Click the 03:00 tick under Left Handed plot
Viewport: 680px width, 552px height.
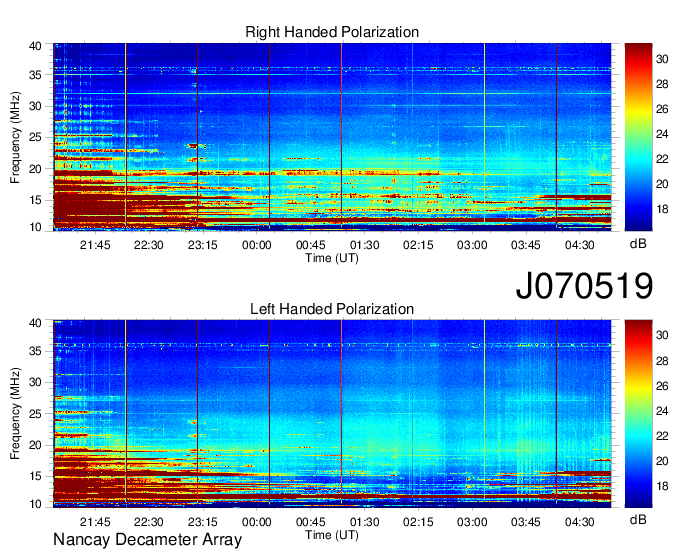472,522
